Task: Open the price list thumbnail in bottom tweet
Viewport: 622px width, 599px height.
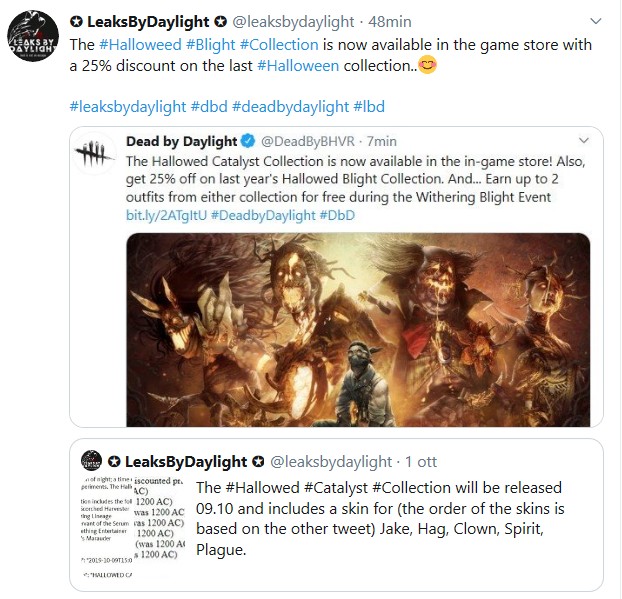Action: point(132,527)
